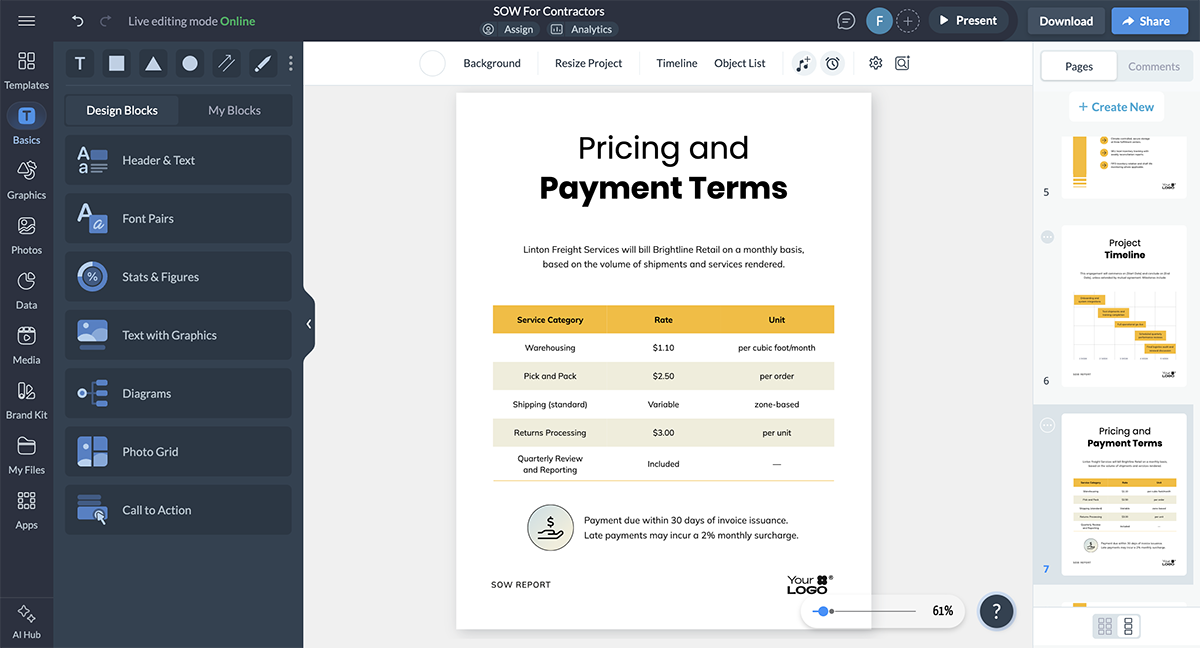The image size is (1200, 648).
Task: Select the Project Timeline page thumbnail
Action: click(1124, 305)
